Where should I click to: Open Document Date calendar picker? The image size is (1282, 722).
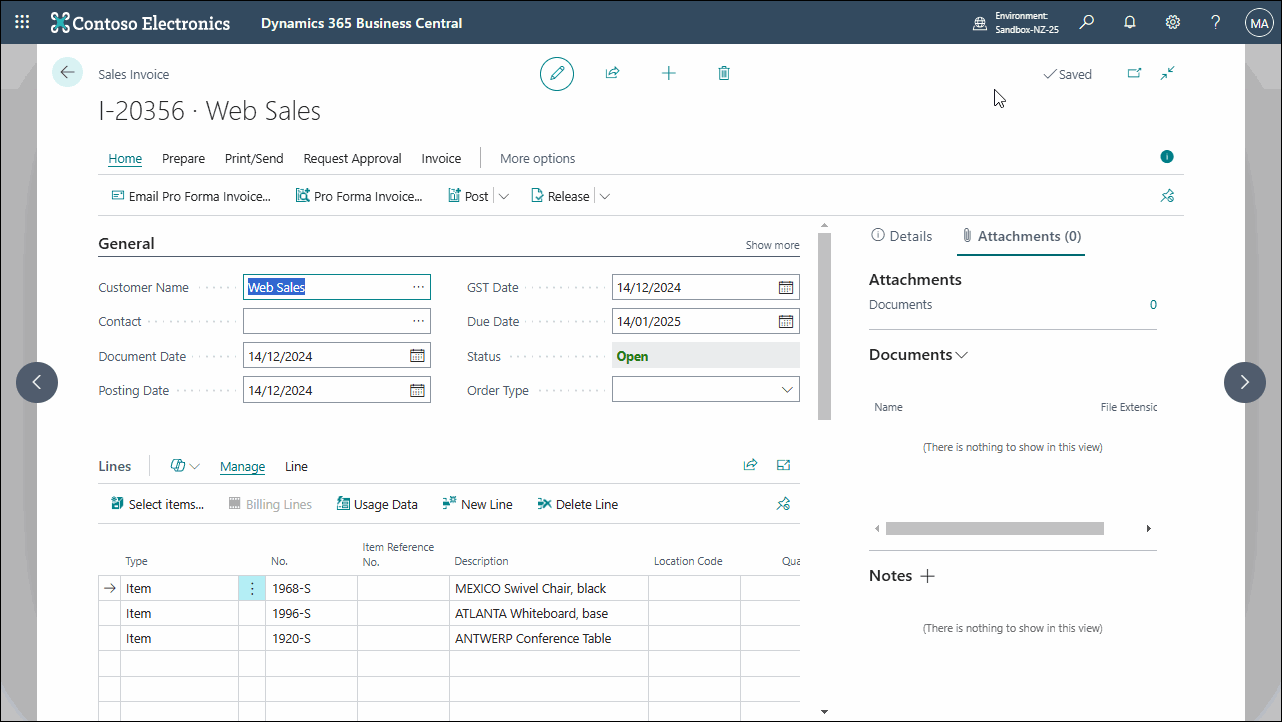pos(417,356)
